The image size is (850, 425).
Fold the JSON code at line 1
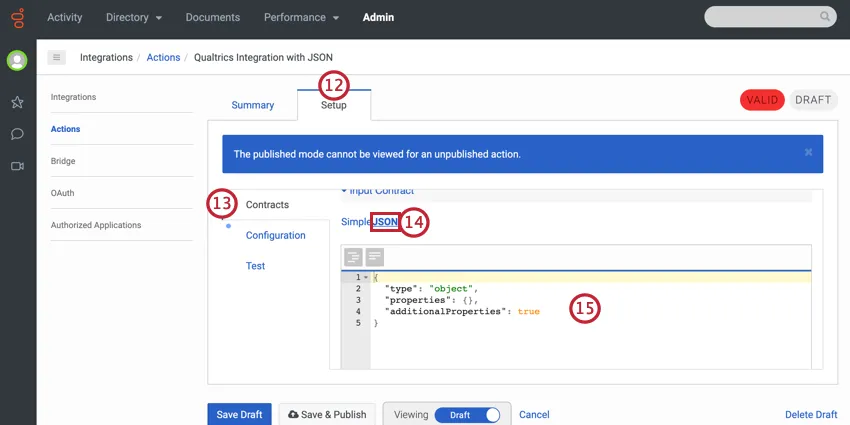tap(366, 277)
